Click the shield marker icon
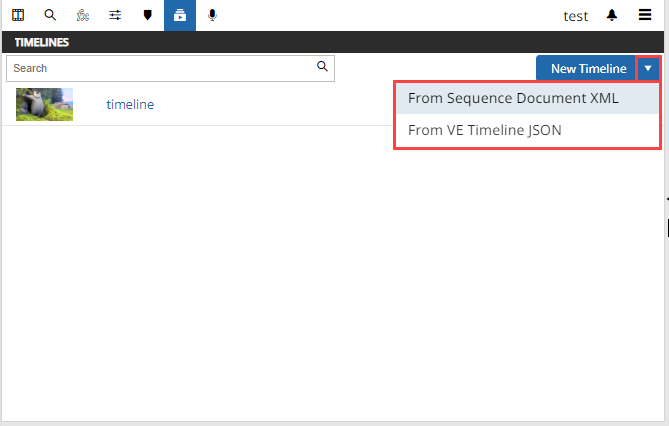The width and height of the screenshot is (669, 426). coord(148,15)
